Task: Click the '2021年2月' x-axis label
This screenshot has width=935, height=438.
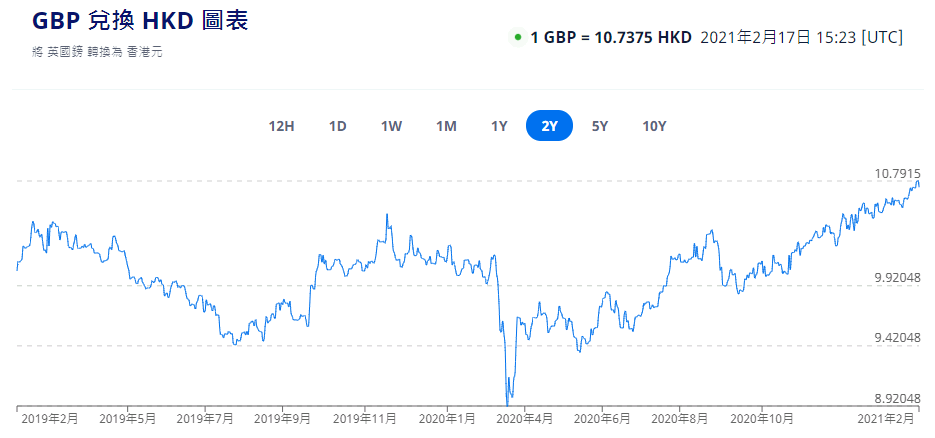Action: click(886, 419)
